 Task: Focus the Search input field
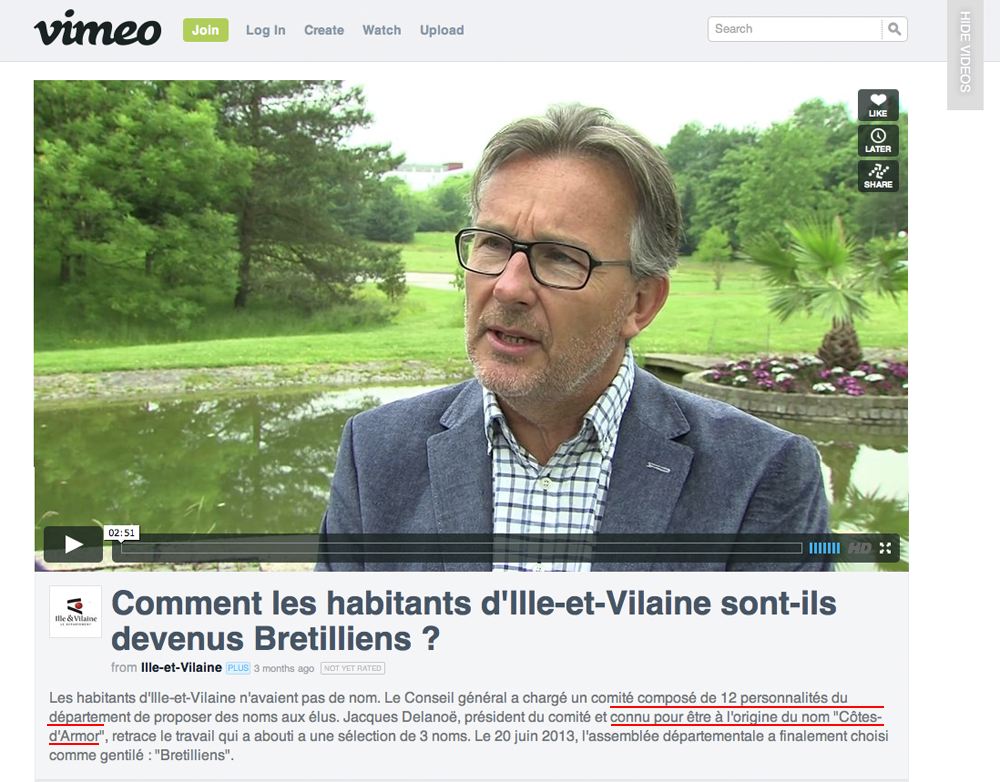(x=795, y=29)
